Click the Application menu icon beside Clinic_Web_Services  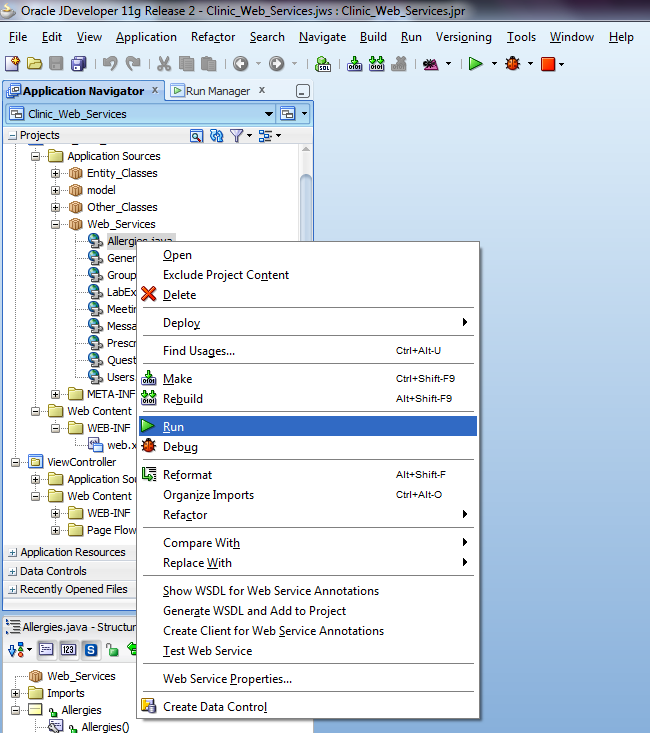tap(288, 114)
